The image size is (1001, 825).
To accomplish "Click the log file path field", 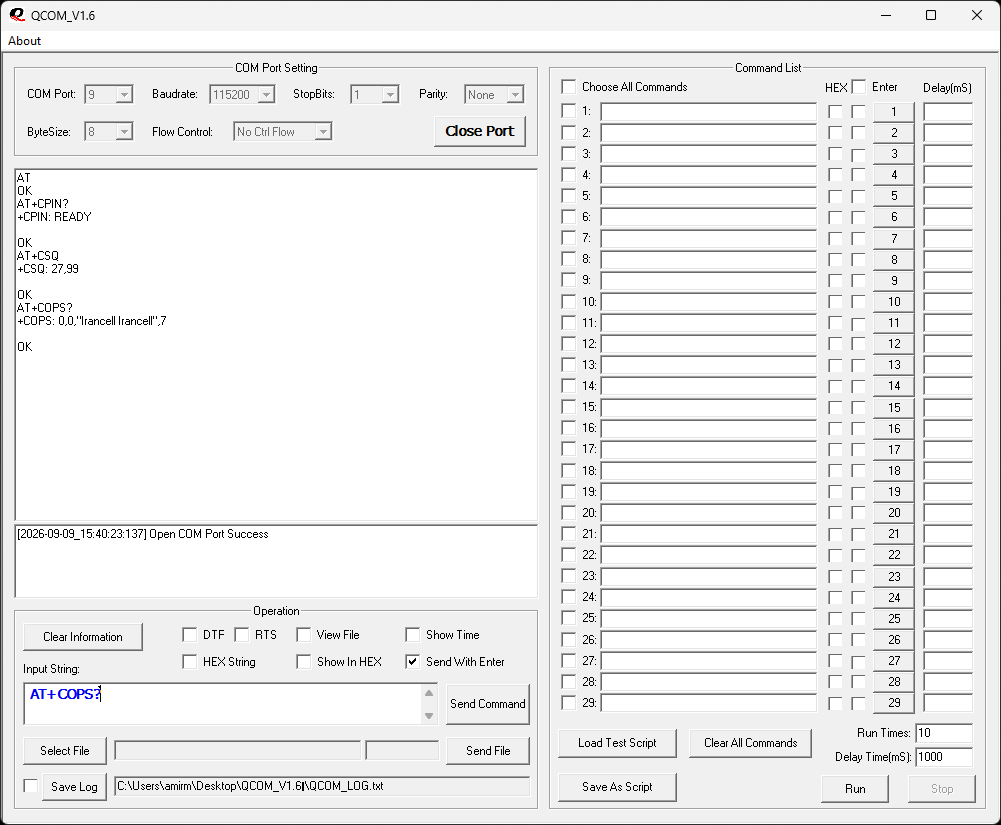I will point(322,786).
